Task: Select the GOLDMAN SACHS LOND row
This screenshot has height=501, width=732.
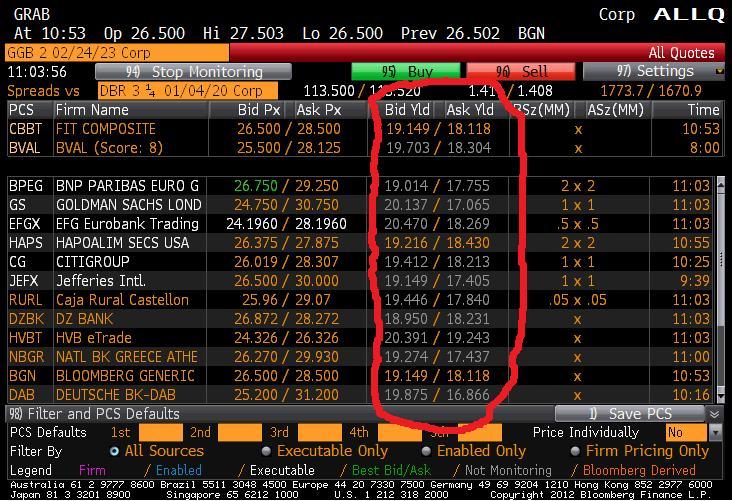Action: pyautogui.click(x=361, y=205)
